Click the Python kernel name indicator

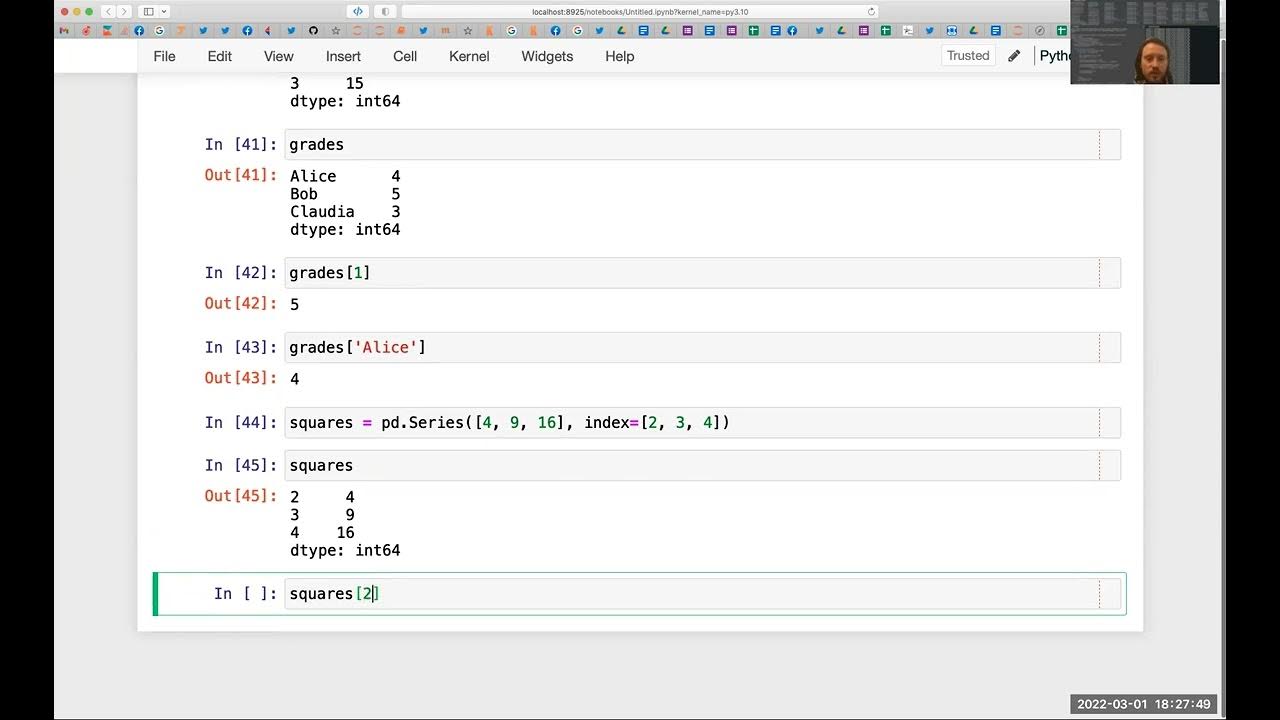click(1055, 56)
